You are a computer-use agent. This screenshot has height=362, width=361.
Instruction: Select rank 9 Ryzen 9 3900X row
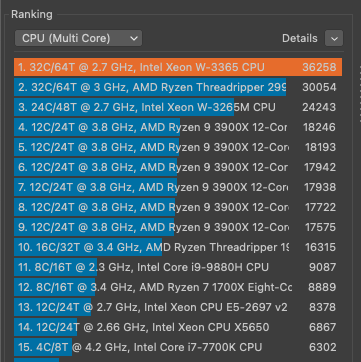coord(178,227)
